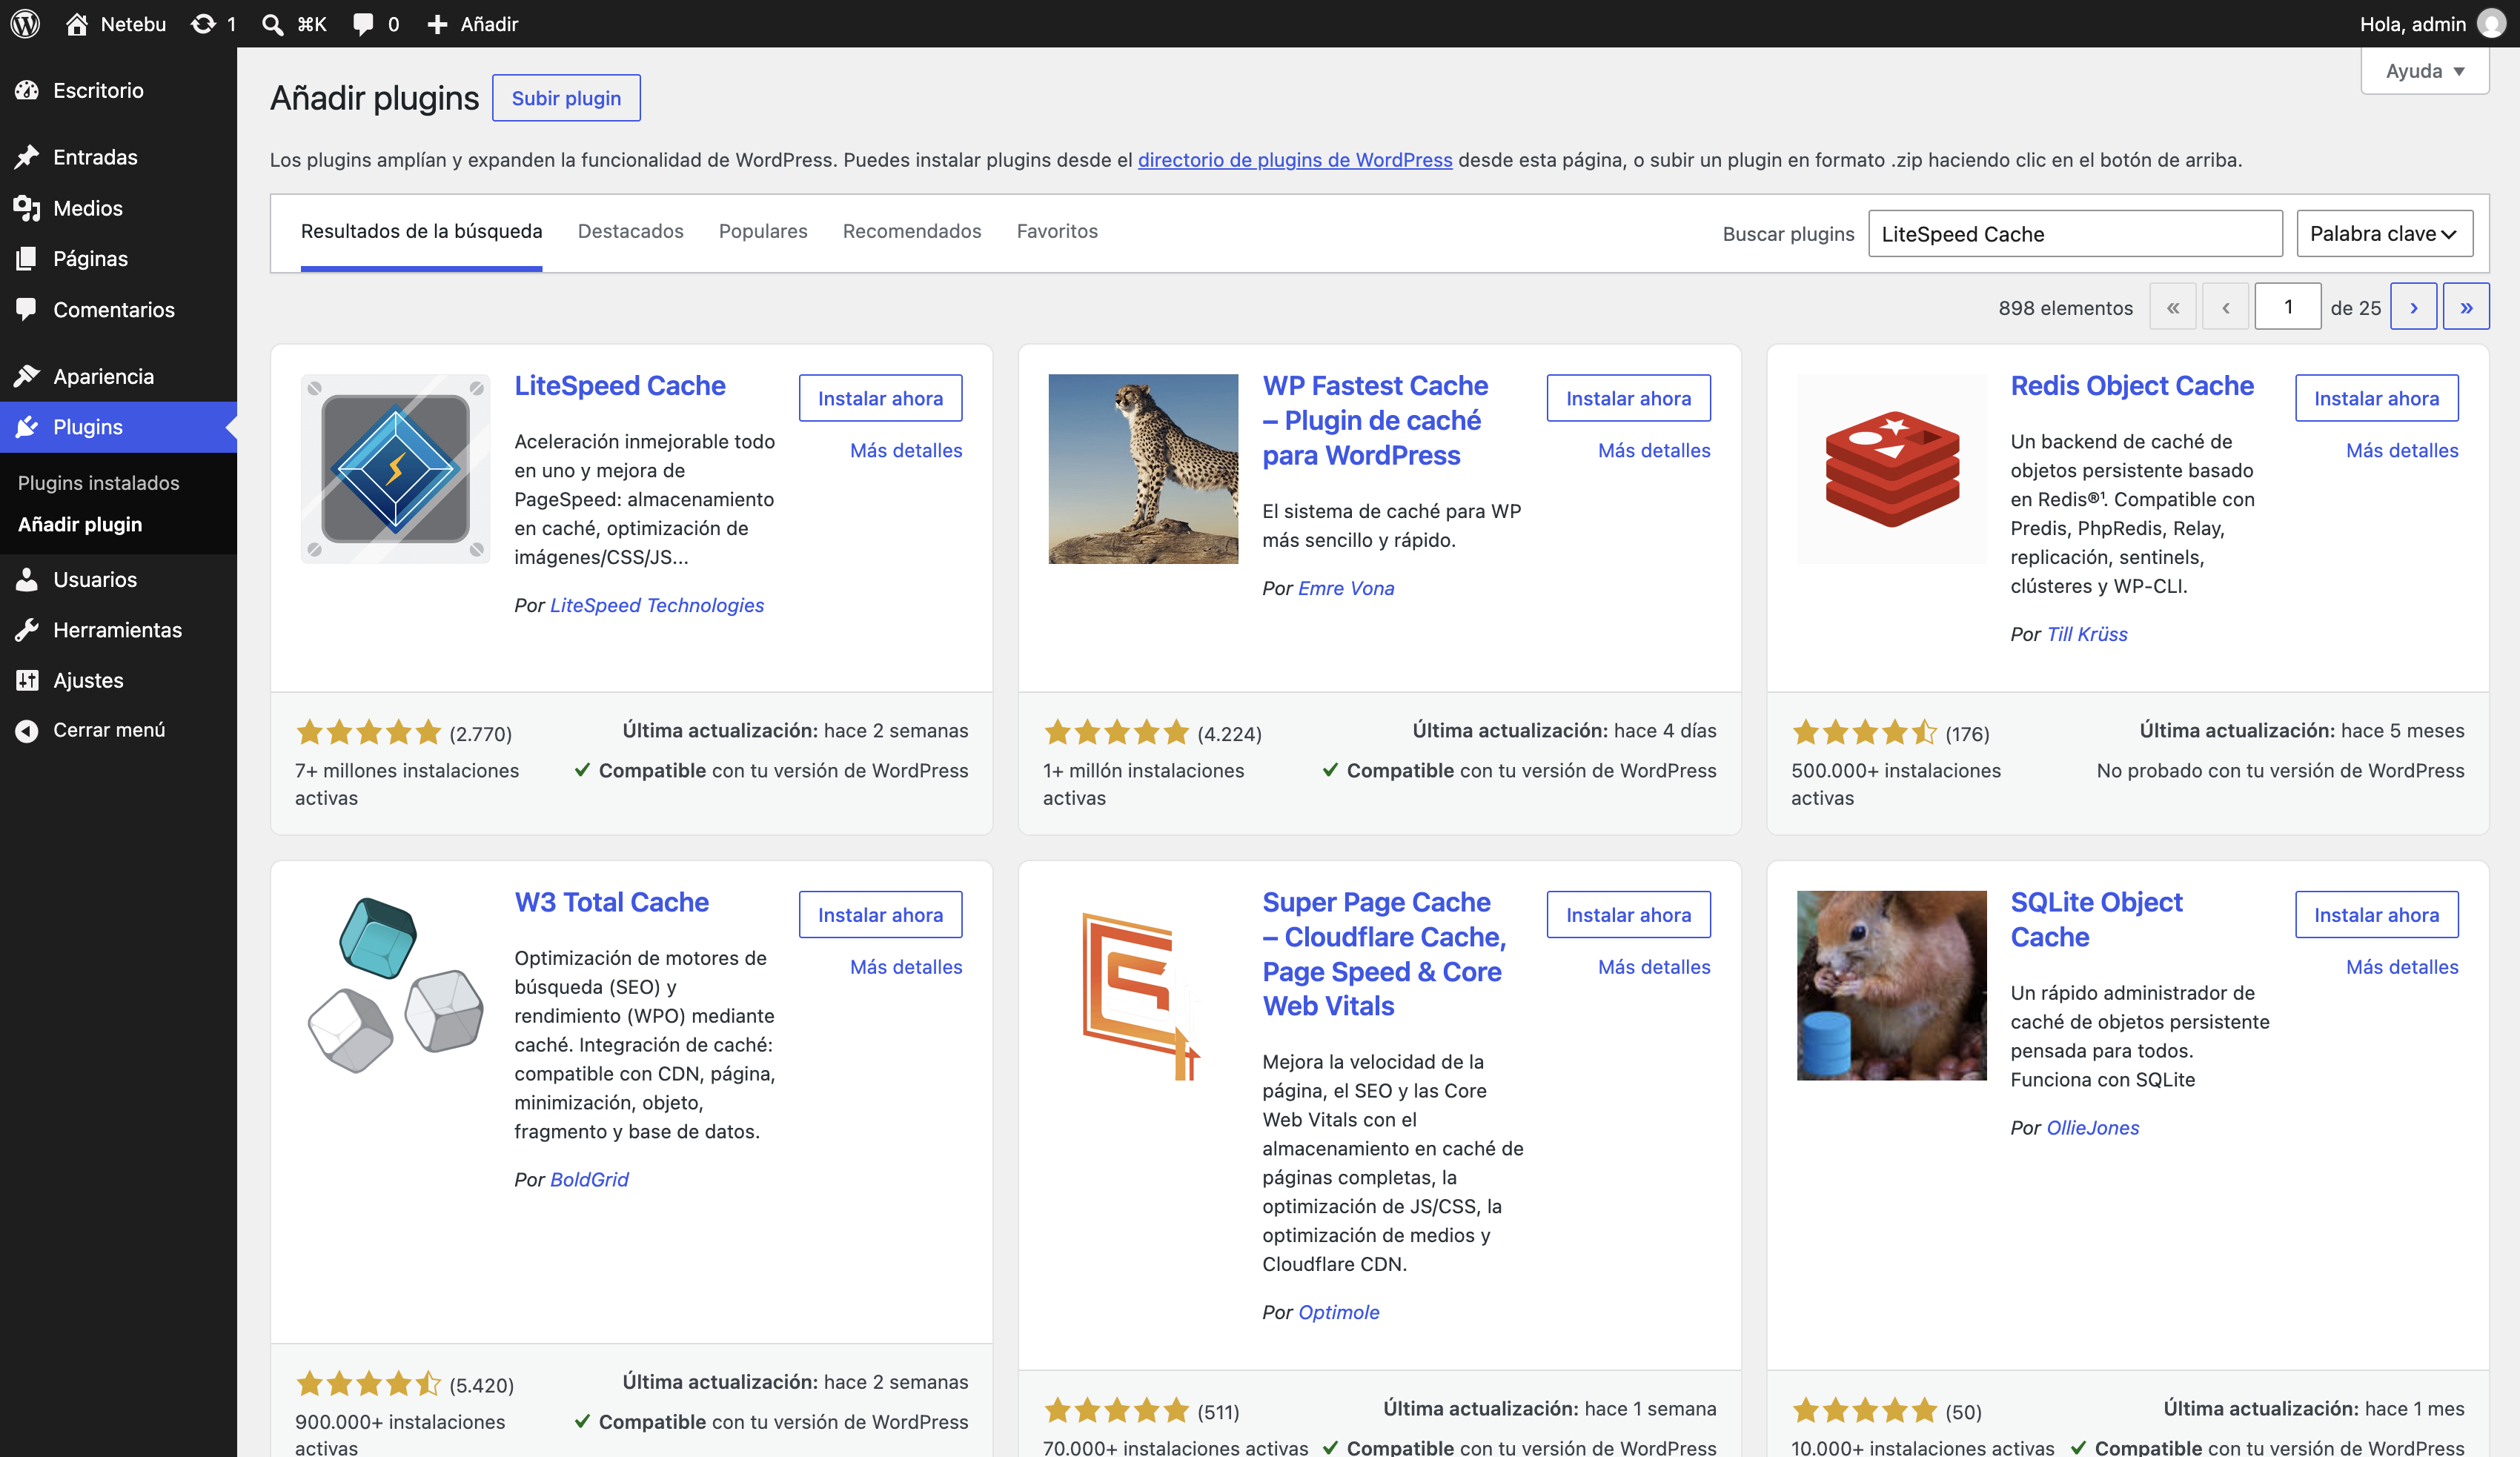Select the Resultados de la búsqueda tab
The width and height of the screenshot is (2520, 1457).
point(421,231)
